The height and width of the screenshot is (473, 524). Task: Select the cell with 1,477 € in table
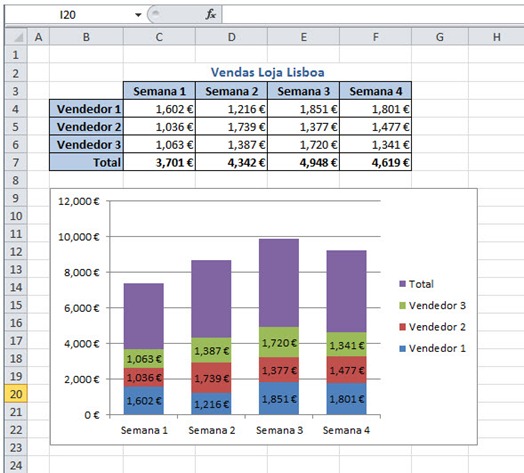pyautogui.click(x=375, y=127)
